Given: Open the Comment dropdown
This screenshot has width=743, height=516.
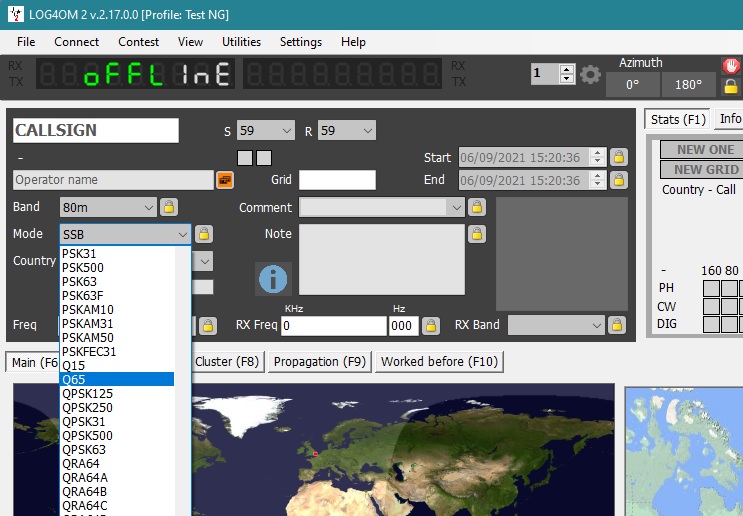Looking at the screenshot, I should tap(456, 208).
